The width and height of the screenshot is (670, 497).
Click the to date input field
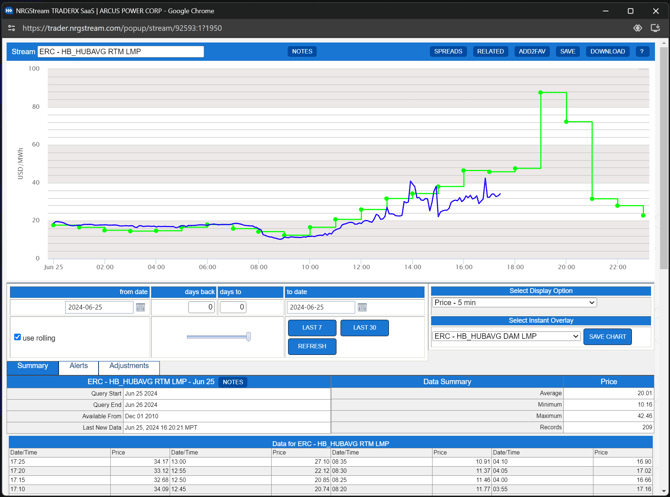pyautogui.click(x=320, y=307)
